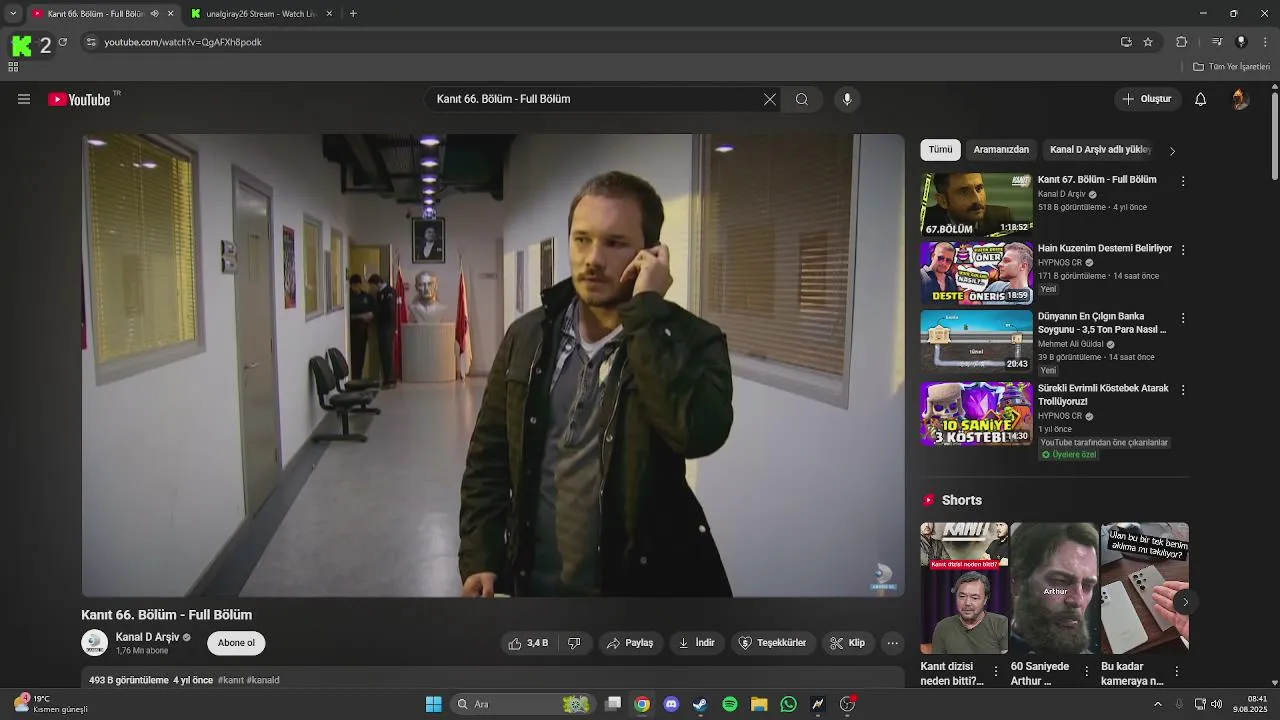The width and height of the screenshot is (1280, 720).
Task: Open options for Dünyanın En Çılgın Banka Soygunu
Action: coord(1183,318)
